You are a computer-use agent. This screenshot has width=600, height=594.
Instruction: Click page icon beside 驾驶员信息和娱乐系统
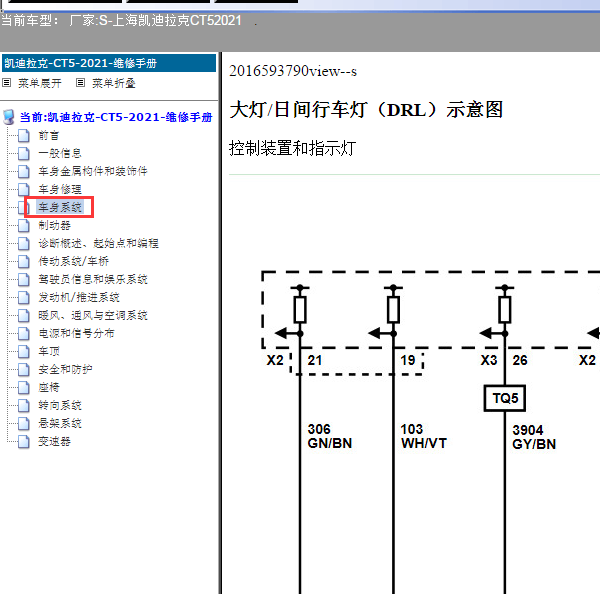pyautogui.click(x=24, y=279)
